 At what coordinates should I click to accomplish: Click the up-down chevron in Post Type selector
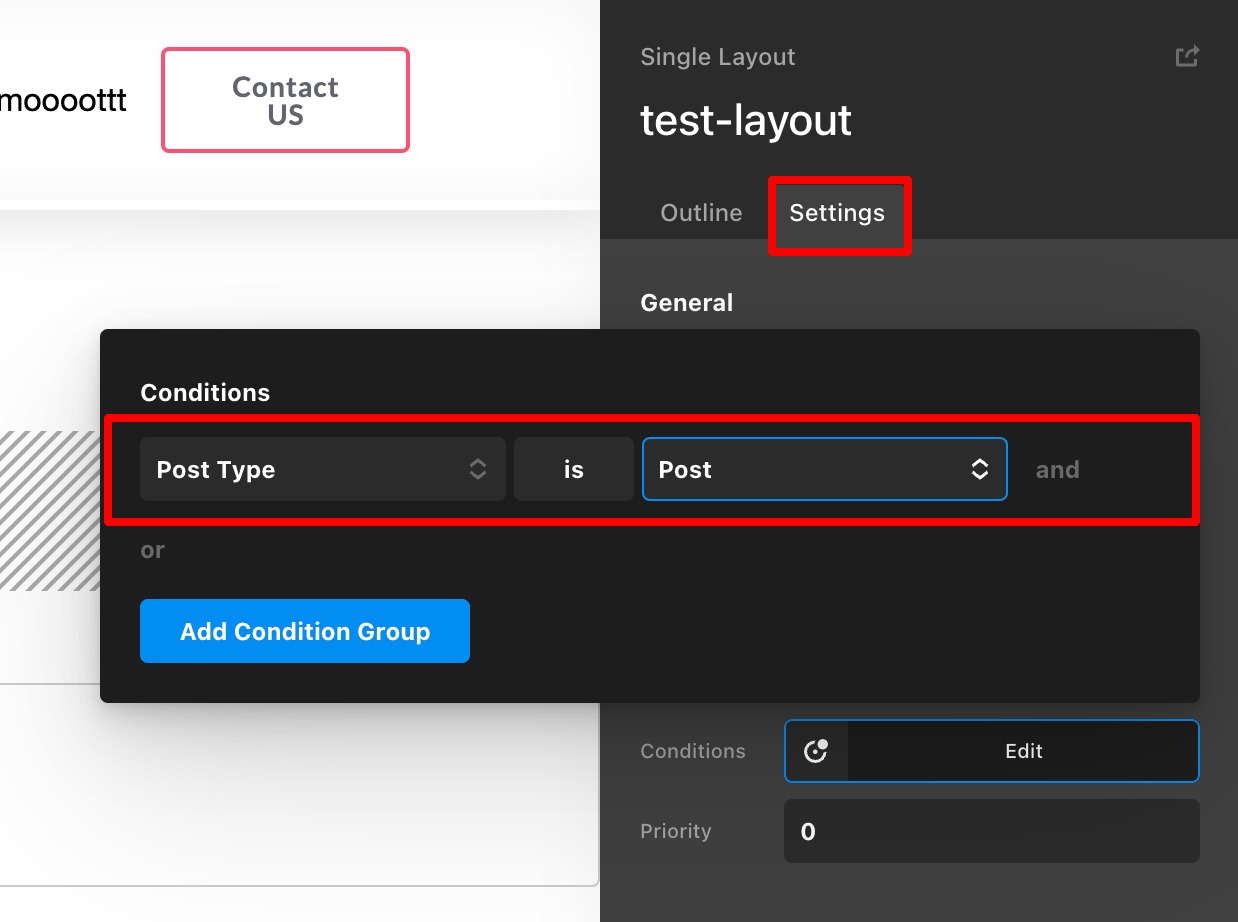point(478,469)
